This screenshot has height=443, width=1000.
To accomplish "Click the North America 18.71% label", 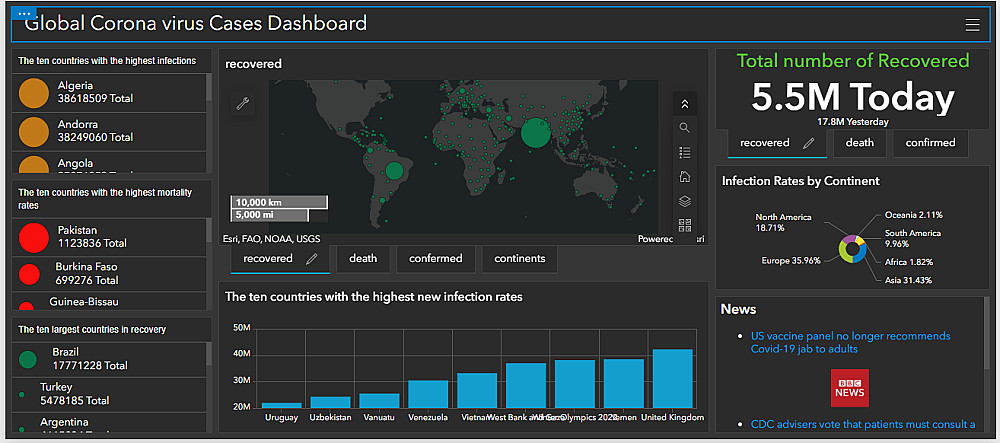I will 784,222.
